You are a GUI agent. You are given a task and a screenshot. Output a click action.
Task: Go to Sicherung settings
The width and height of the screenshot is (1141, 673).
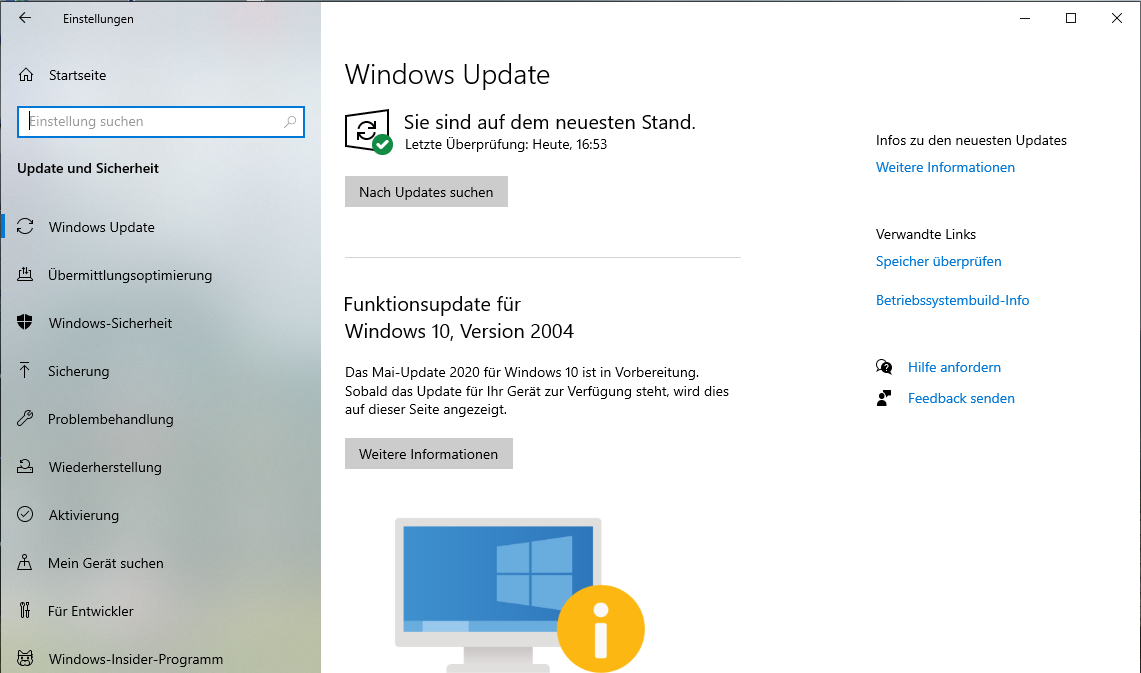click(x=79, y=371)
